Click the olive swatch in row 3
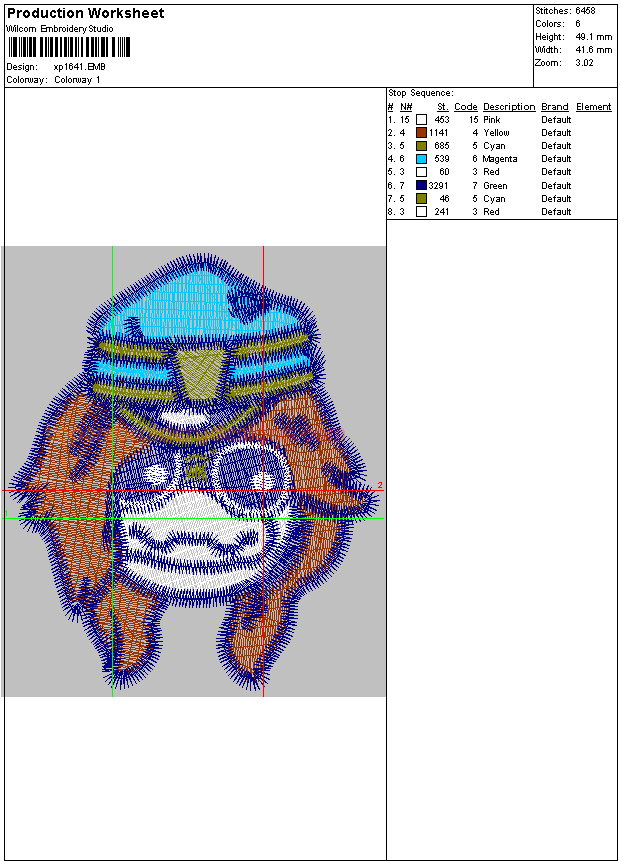The height and width of the screenshot is (861, 620). point(421,146)
